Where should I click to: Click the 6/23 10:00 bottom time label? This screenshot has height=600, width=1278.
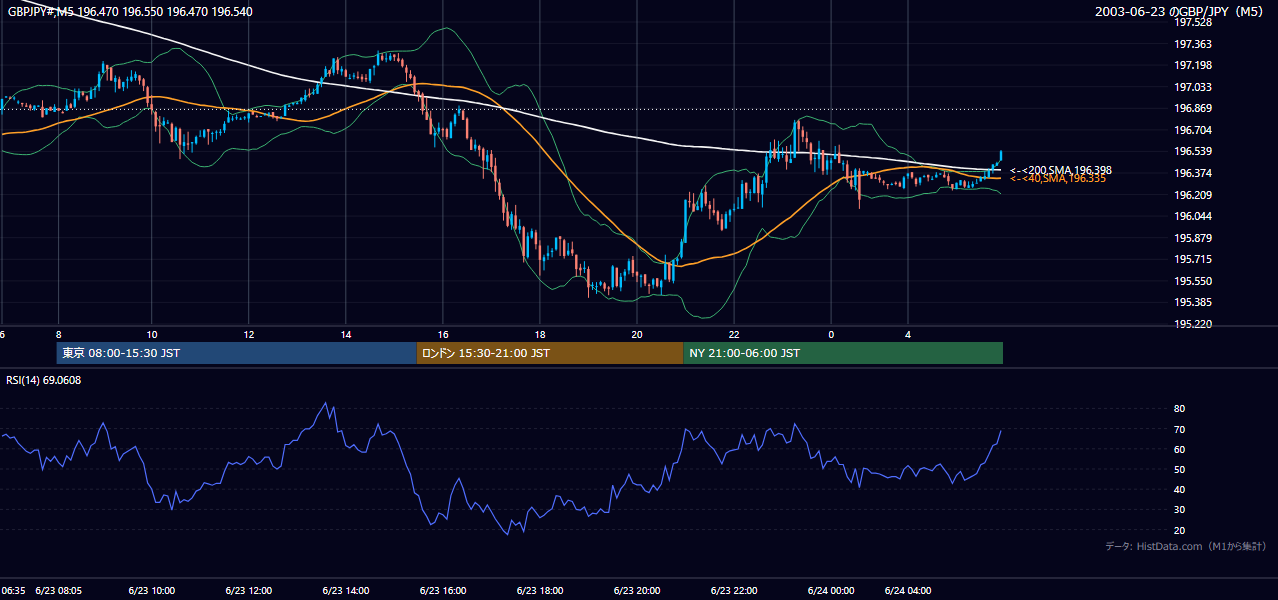click(152, 590)
